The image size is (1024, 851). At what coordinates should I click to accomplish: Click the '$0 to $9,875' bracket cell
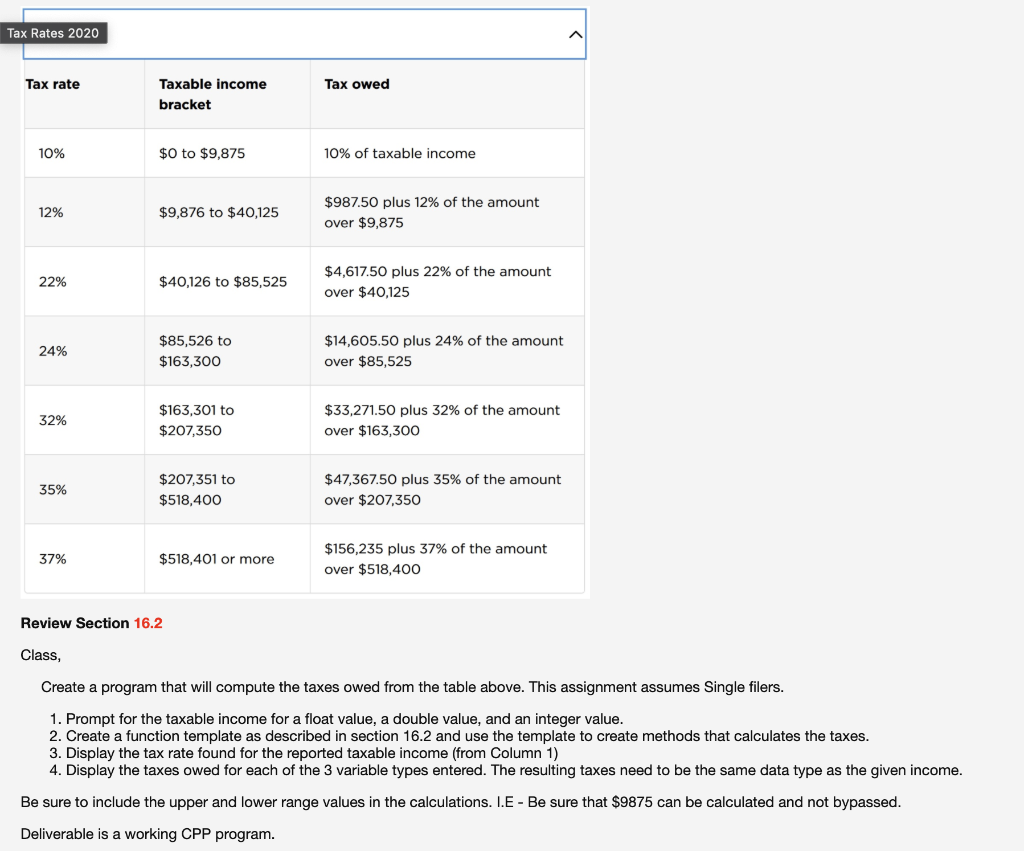pyautogui.click(x=227, y=153)
